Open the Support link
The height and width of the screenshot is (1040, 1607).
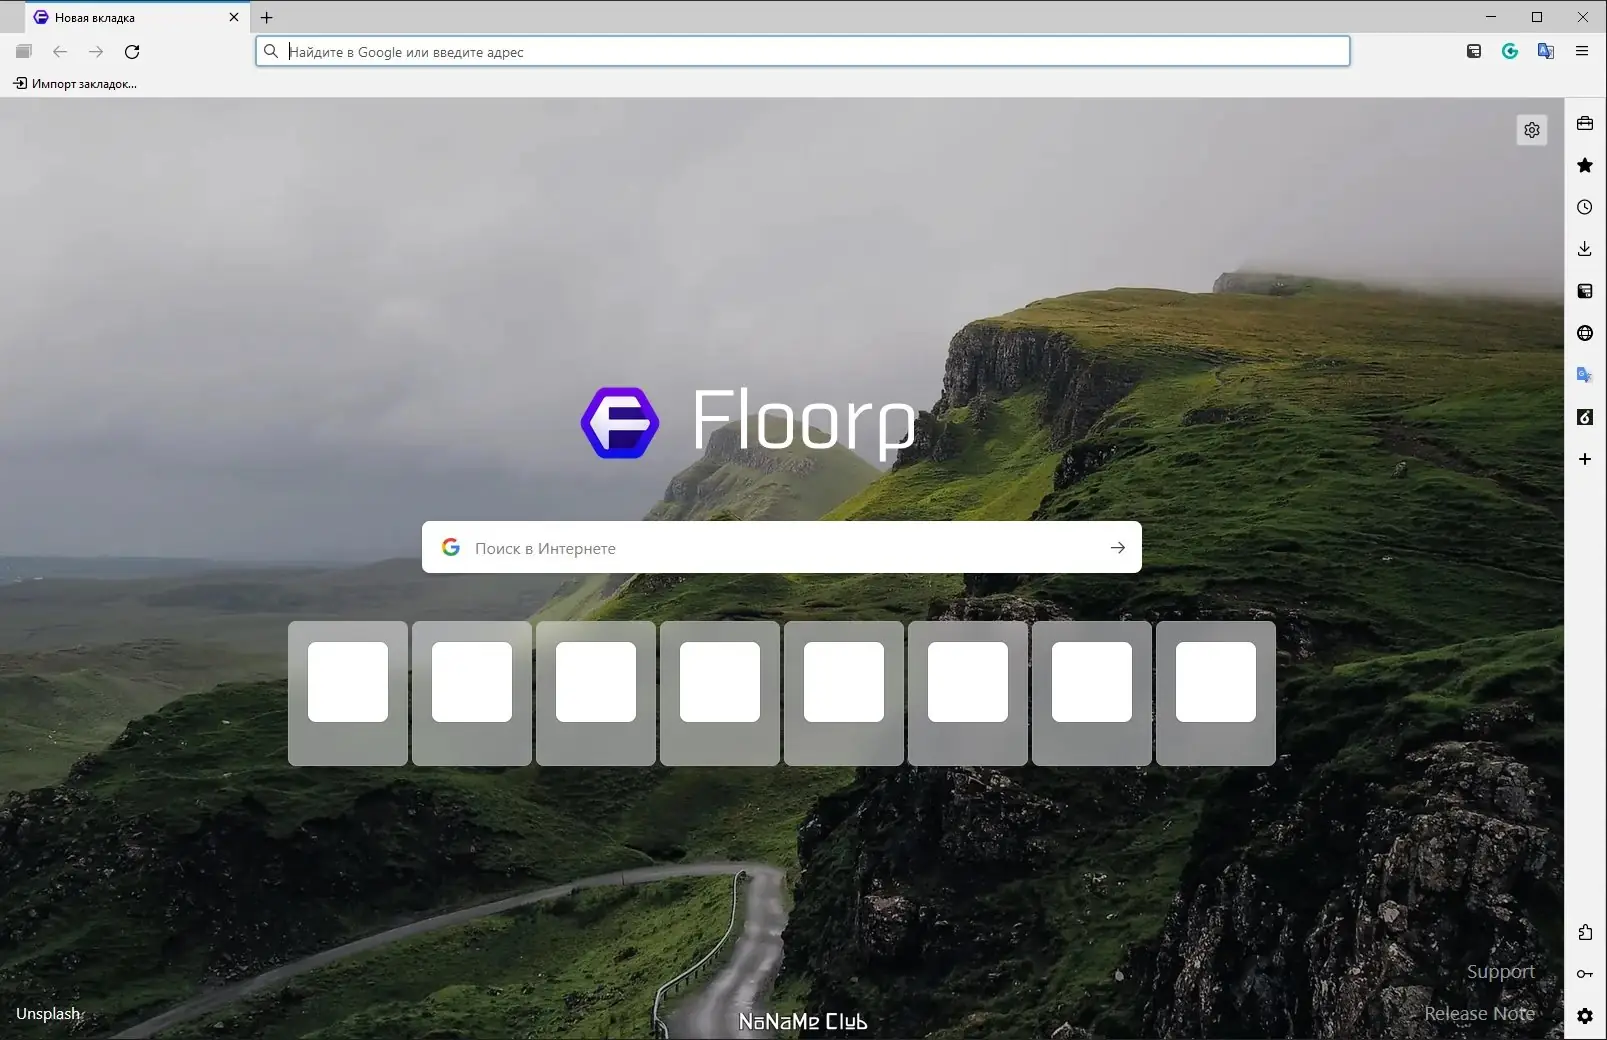click(1500, 972)
